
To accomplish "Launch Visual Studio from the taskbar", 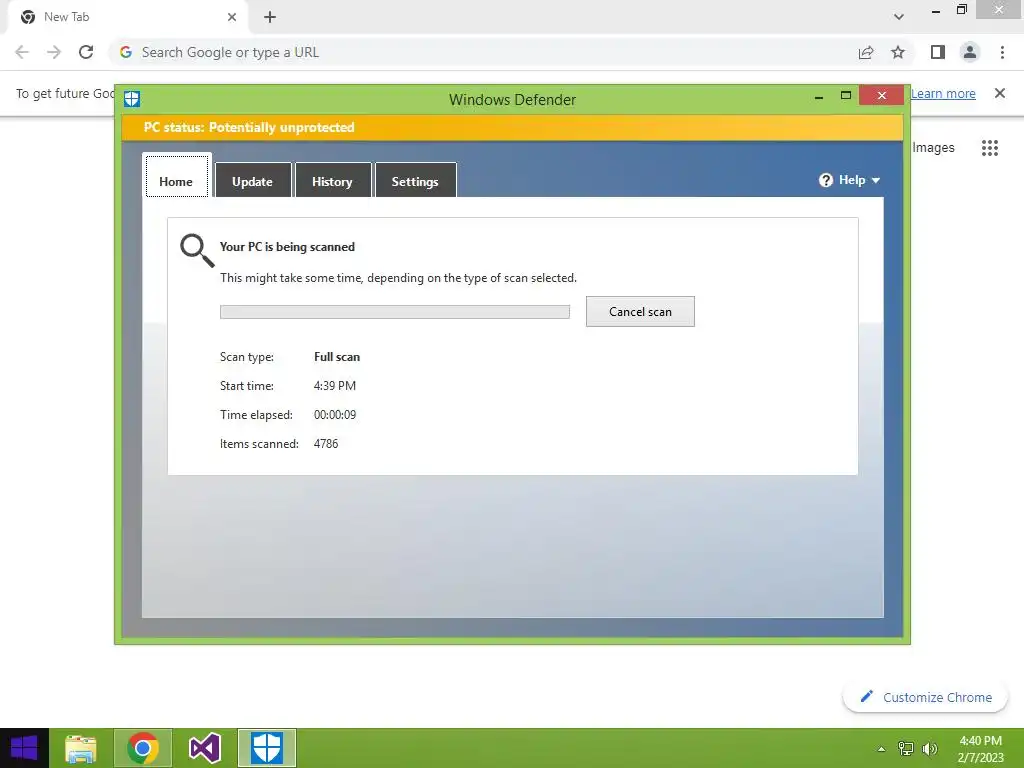I will coord(204,748).
